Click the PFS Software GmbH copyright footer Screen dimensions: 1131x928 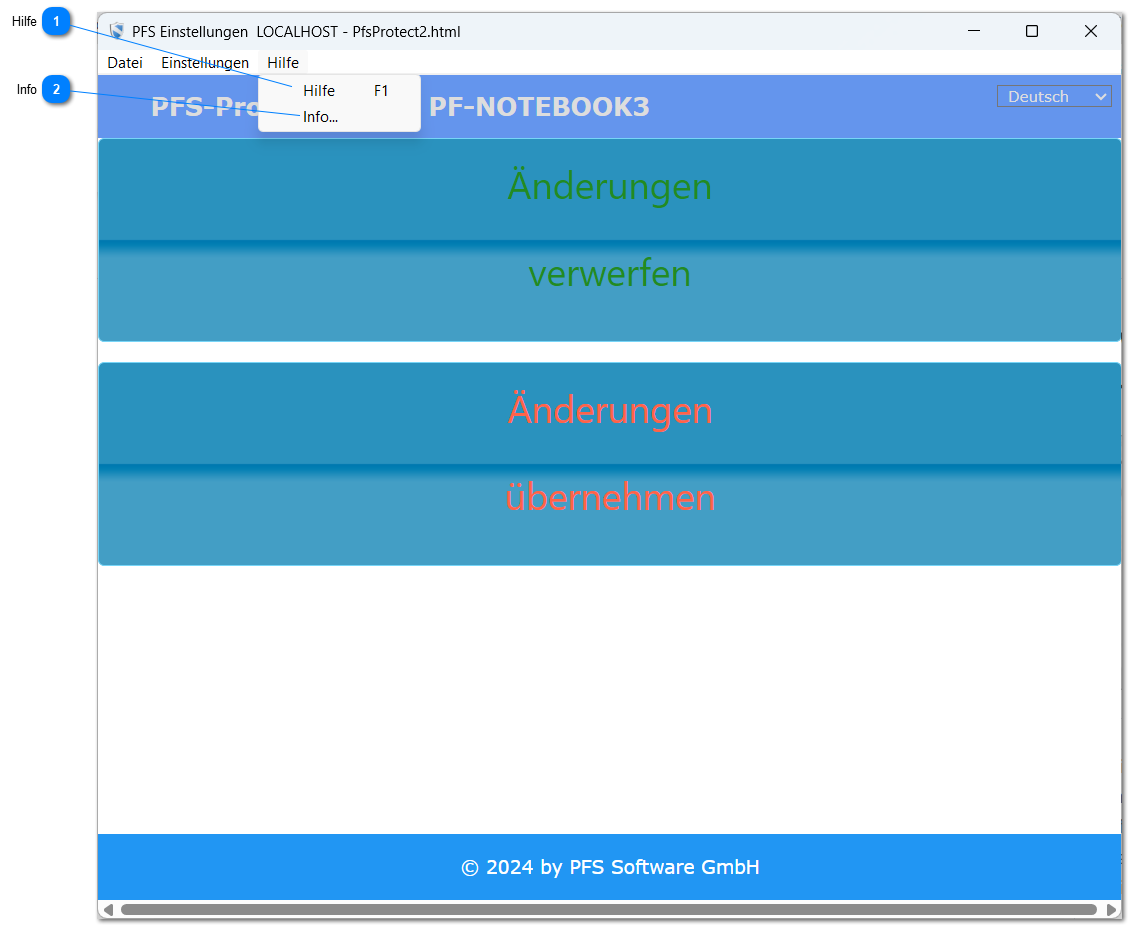(610, 867)
